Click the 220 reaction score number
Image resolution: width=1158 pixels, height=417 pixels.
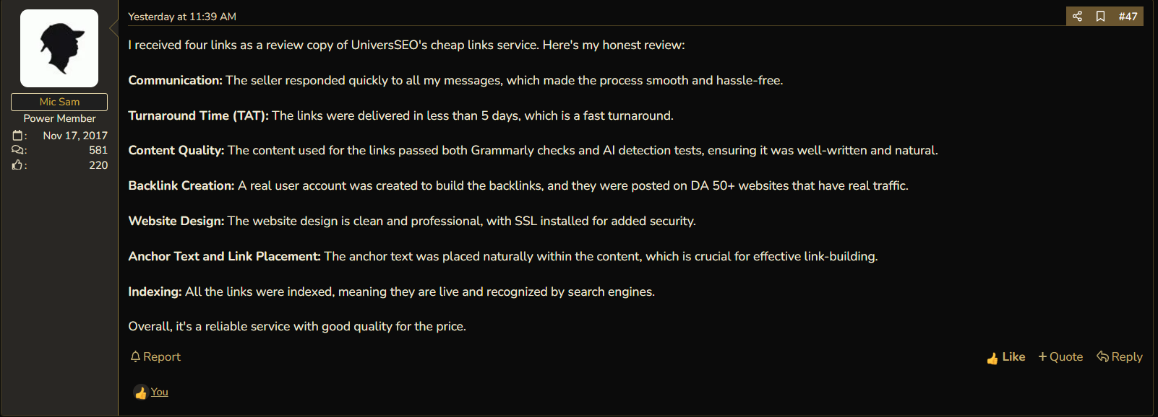tap(98, 165)
